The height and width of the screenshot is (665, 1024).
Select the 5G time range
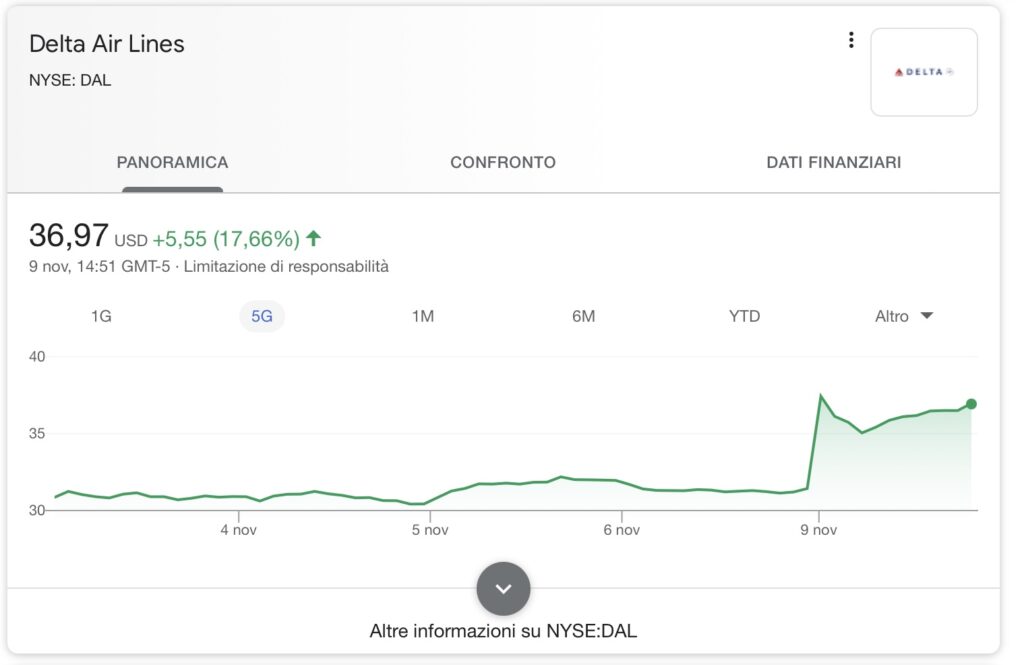262,316
